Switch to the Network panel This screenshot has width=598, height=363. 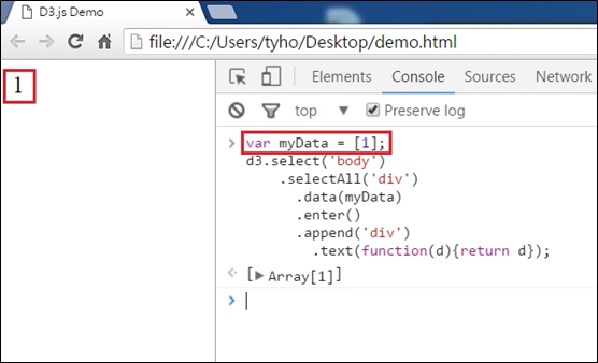564,77
